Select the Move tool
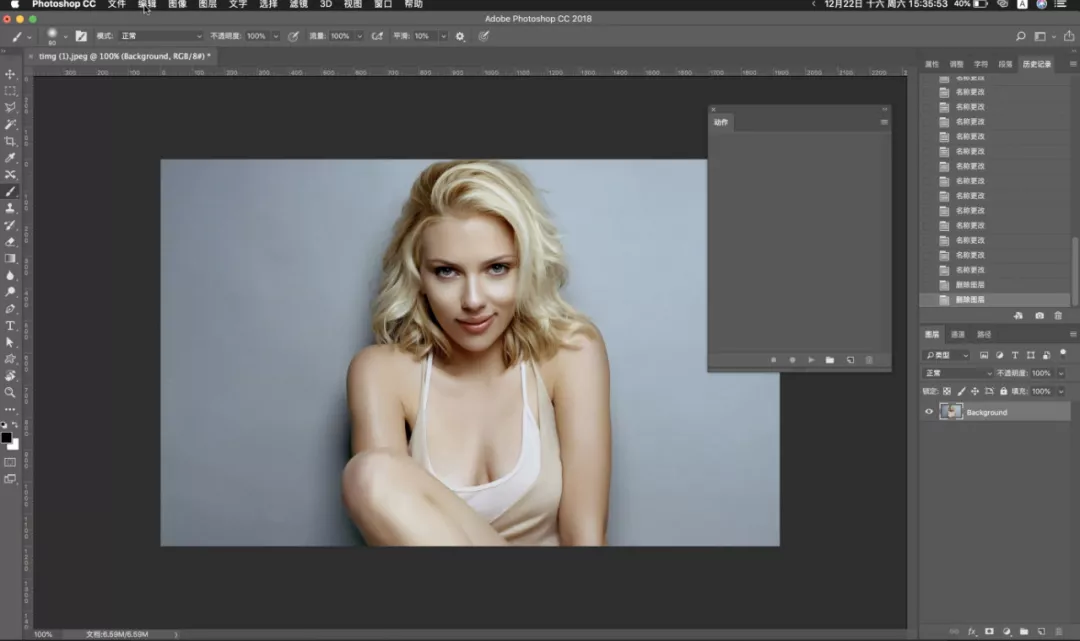 coord(10,74)
